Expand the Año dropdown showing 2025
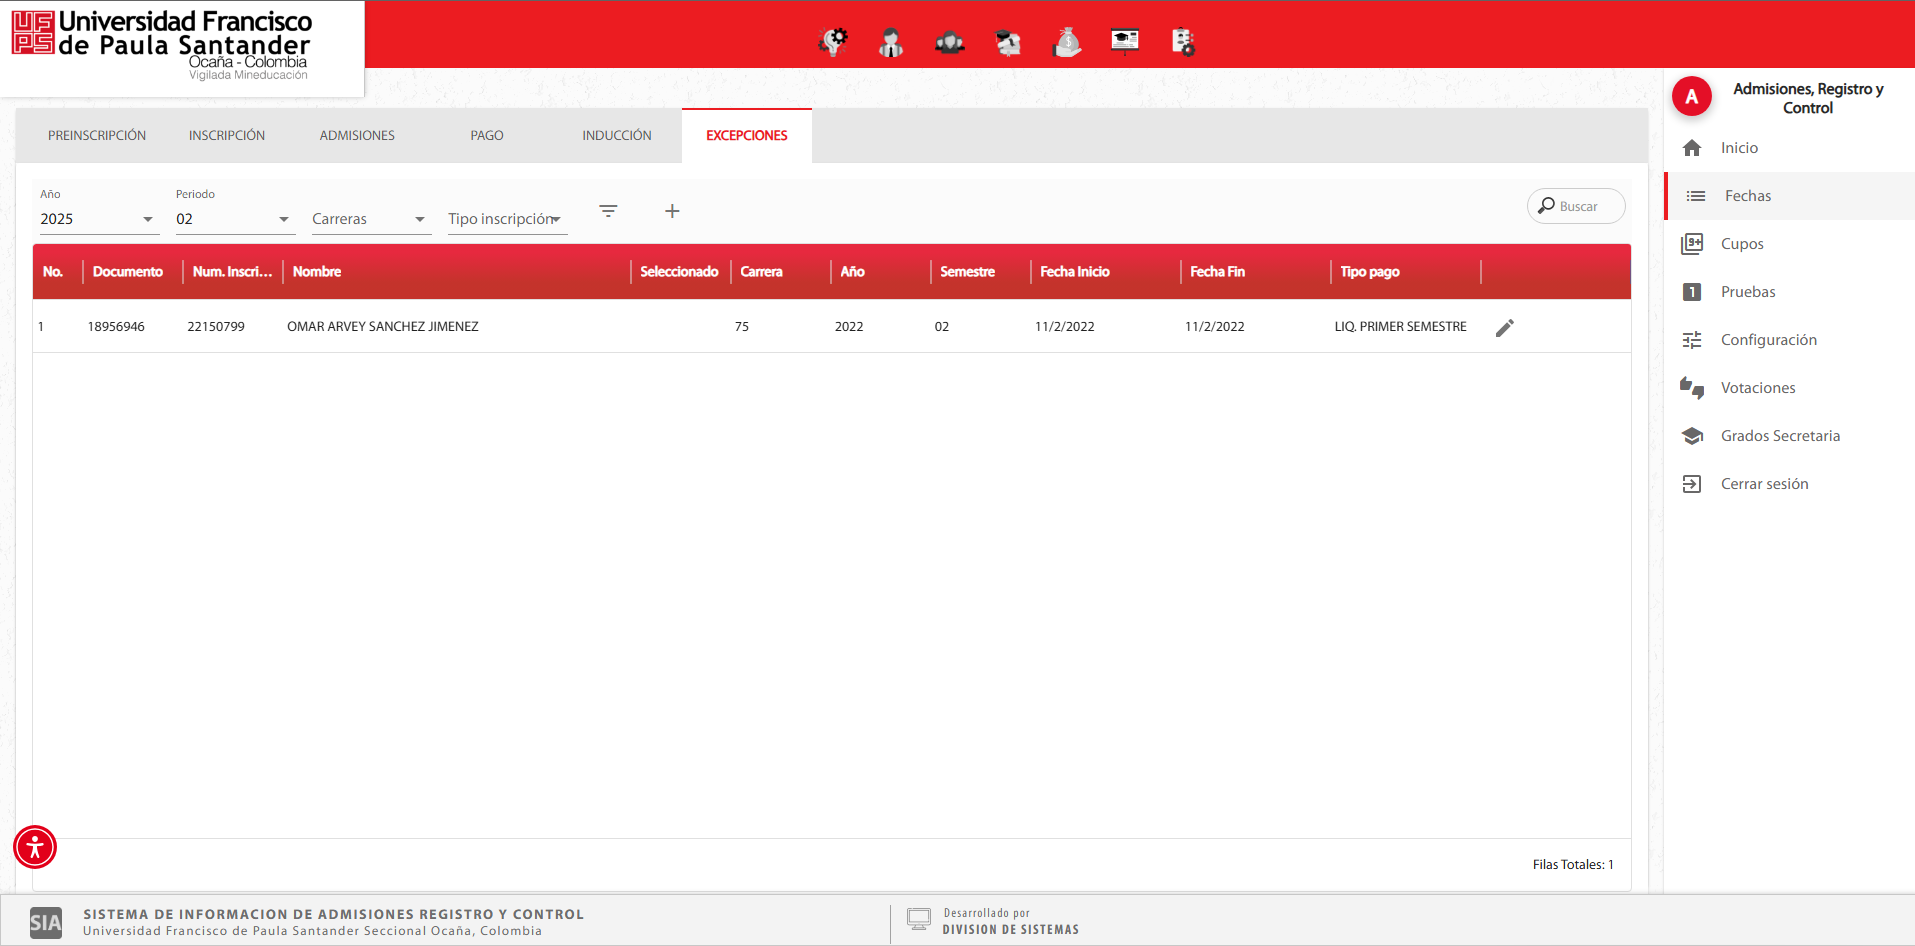Image resolution: width=1915 pixels, height=946 pixels. pos(97,219)
